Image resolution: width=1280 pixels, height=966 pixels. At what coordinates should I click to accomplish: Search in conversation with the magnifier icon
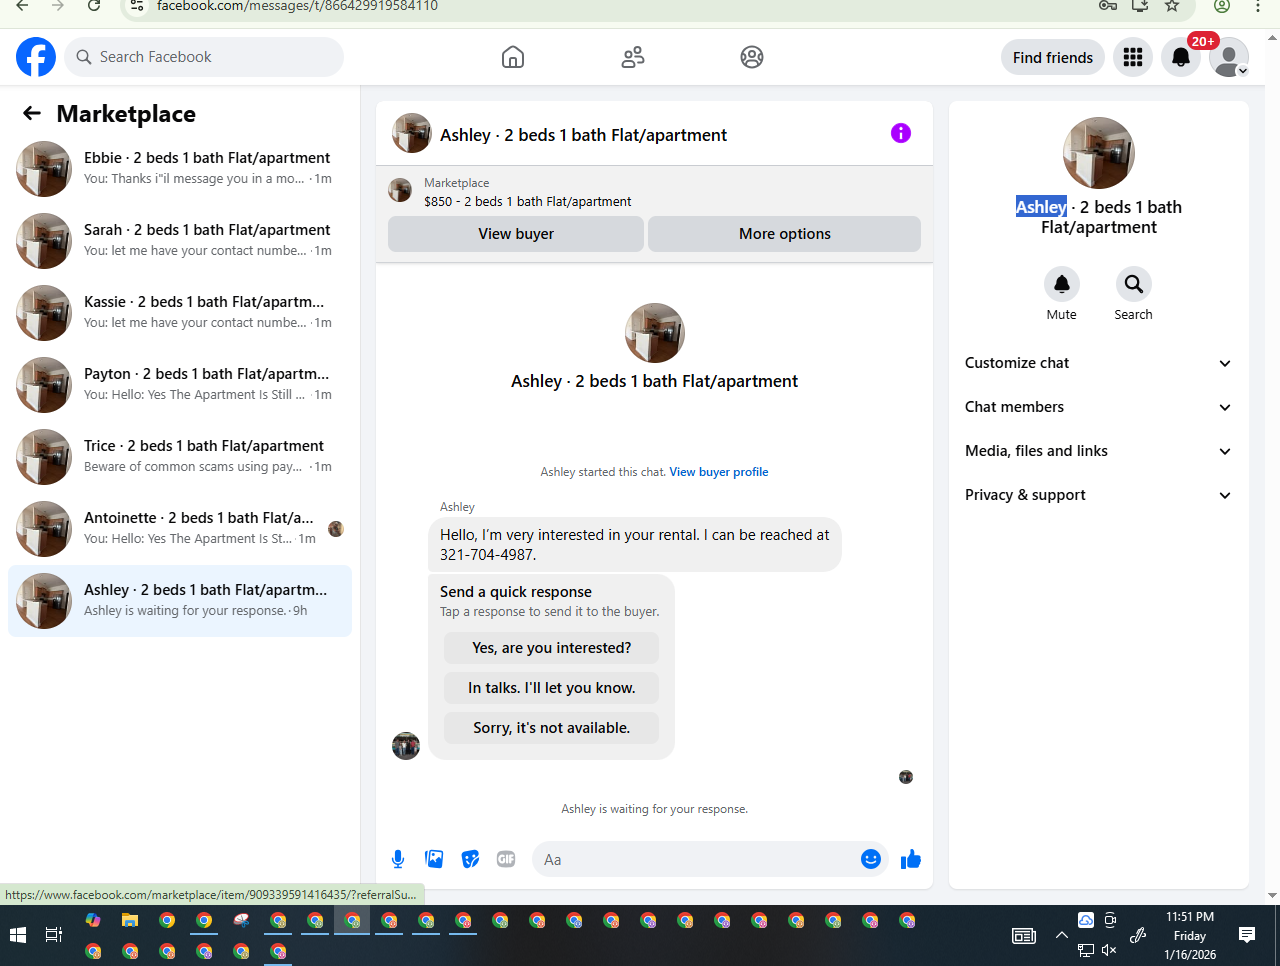1134,284
